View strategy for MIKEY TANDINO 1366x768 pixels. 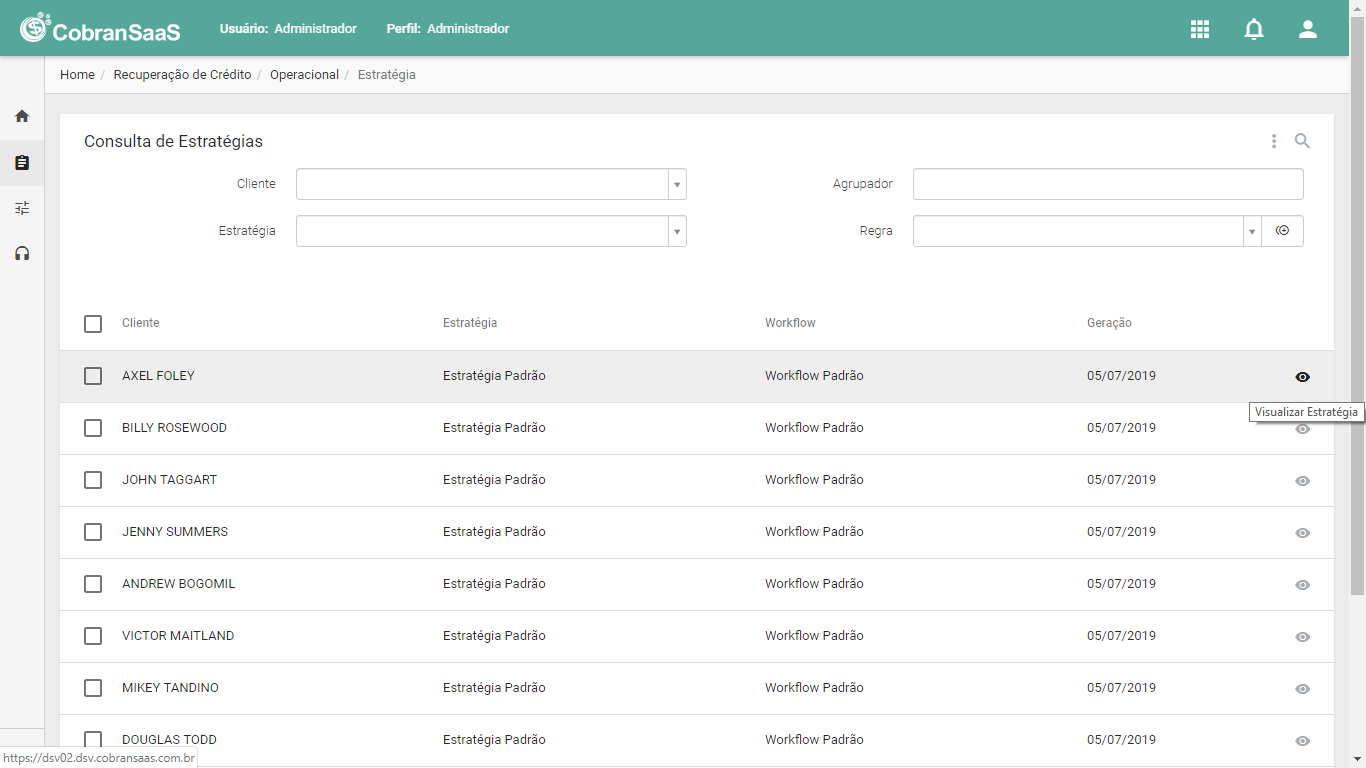click(x=1302, y=689)
